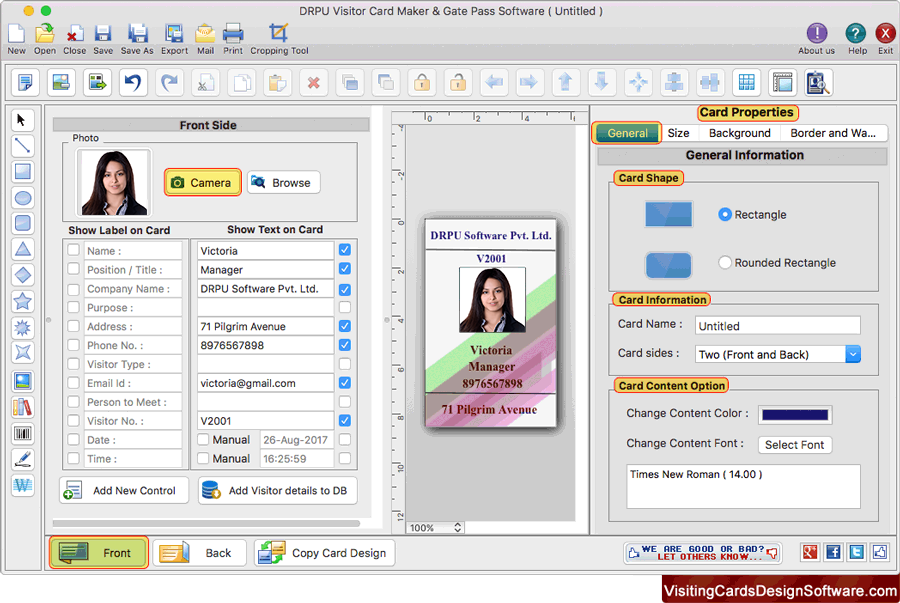
Task: Enable the Company Name label checkbox
Action: (73, 289)
